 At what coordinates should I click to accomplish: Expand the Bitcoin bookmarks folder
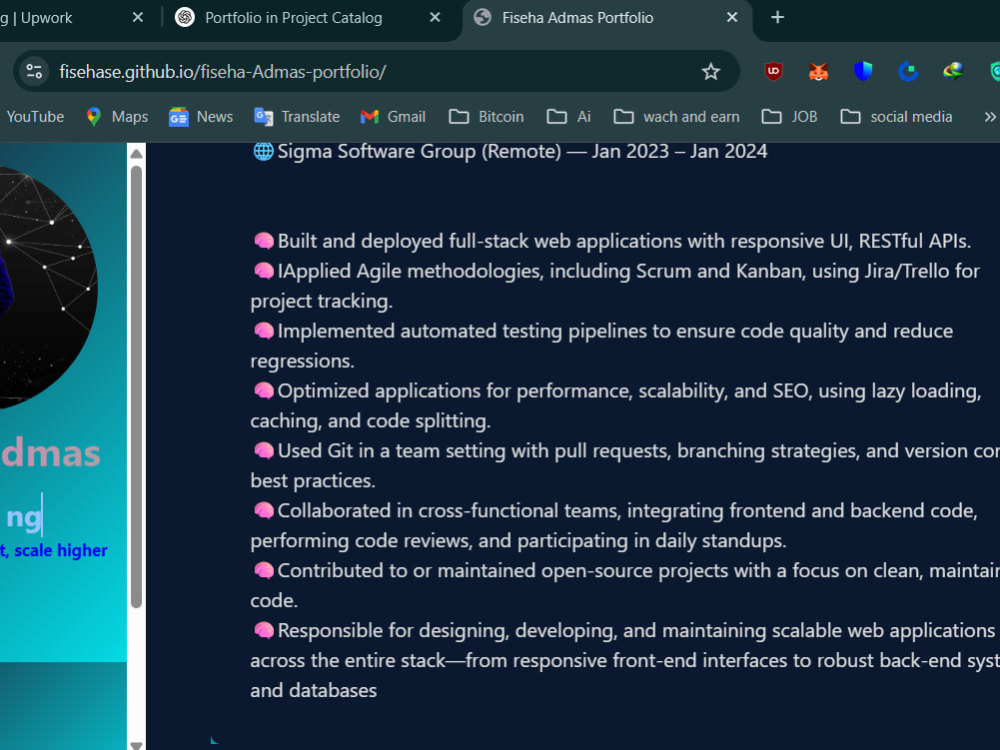(x=486, y=117)
